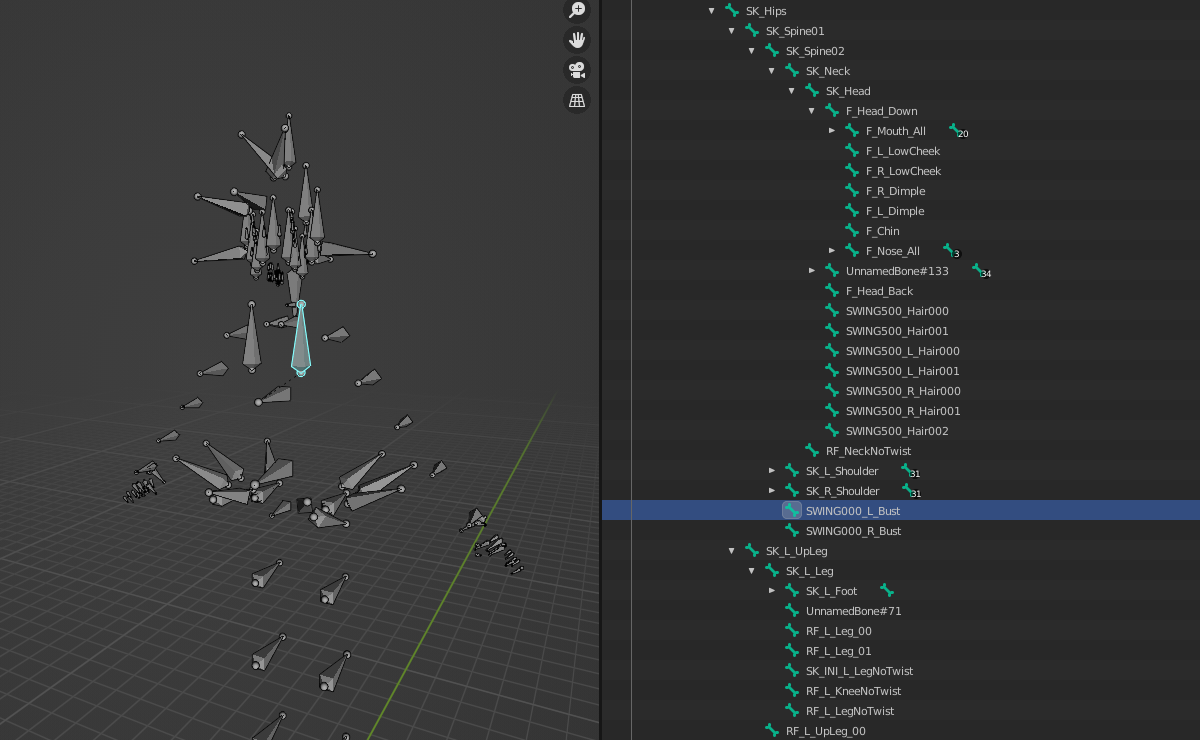Select the F_R_LowCheek bone
This screenshot has width=1200, height=740.
coord(903,171)
